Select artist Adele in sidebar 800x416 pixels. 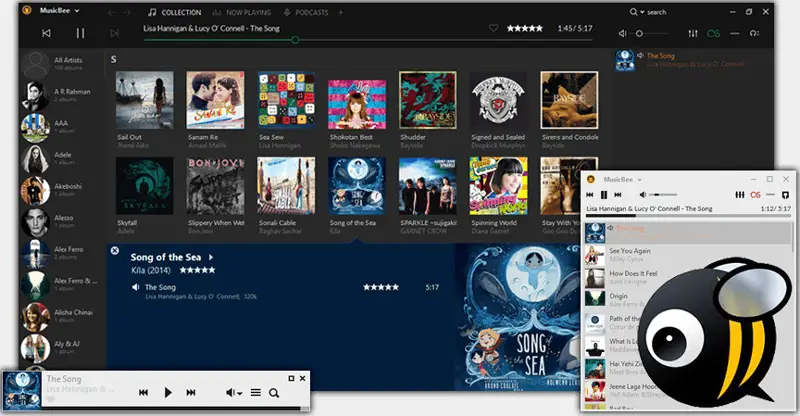[x=61, y=158]
